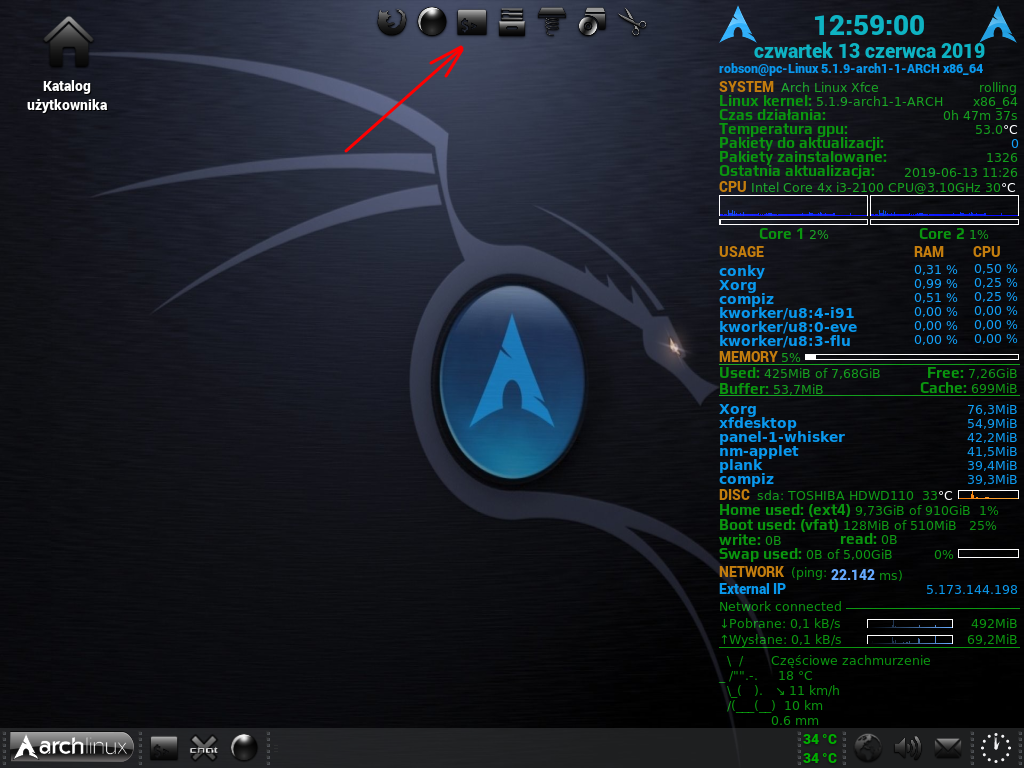
Task: Click the conky process row
Action: coord(868,270)
